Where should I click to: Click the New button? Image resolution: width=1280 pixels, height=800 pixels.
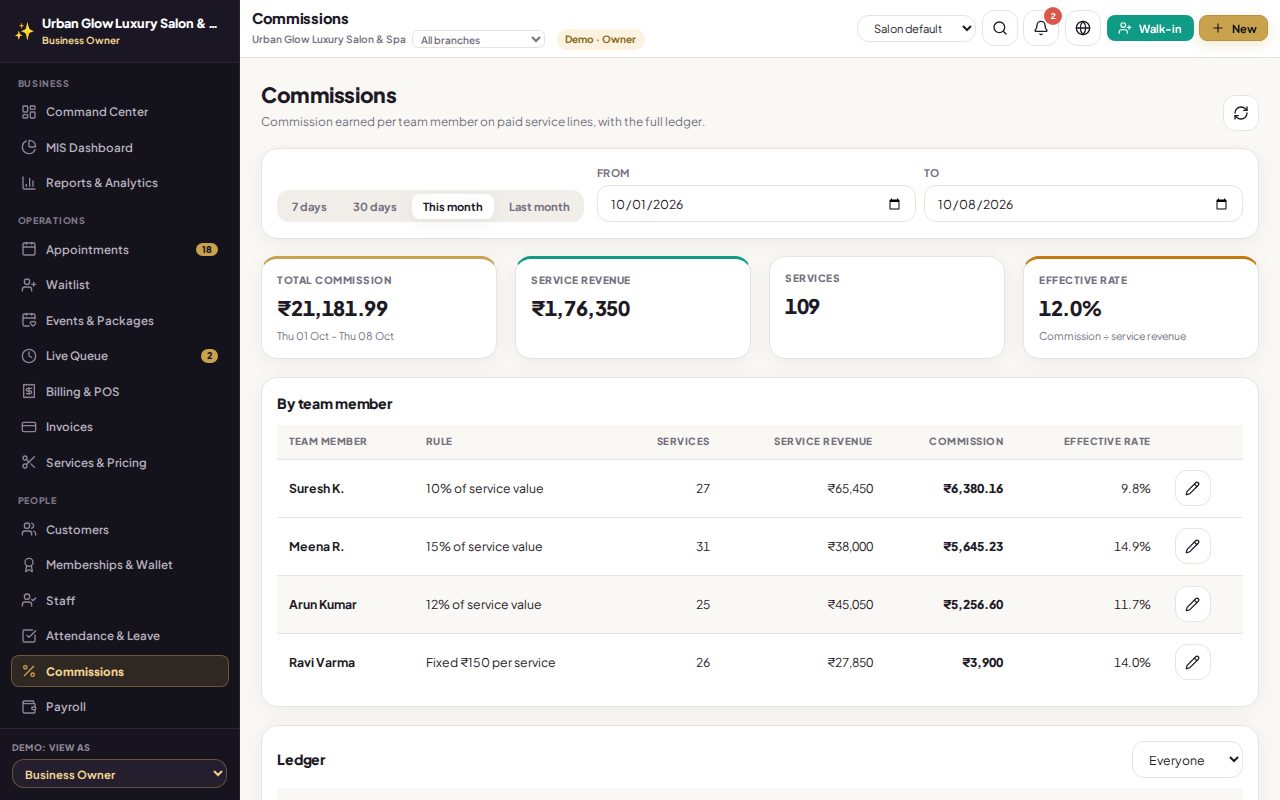point(1233,28)
